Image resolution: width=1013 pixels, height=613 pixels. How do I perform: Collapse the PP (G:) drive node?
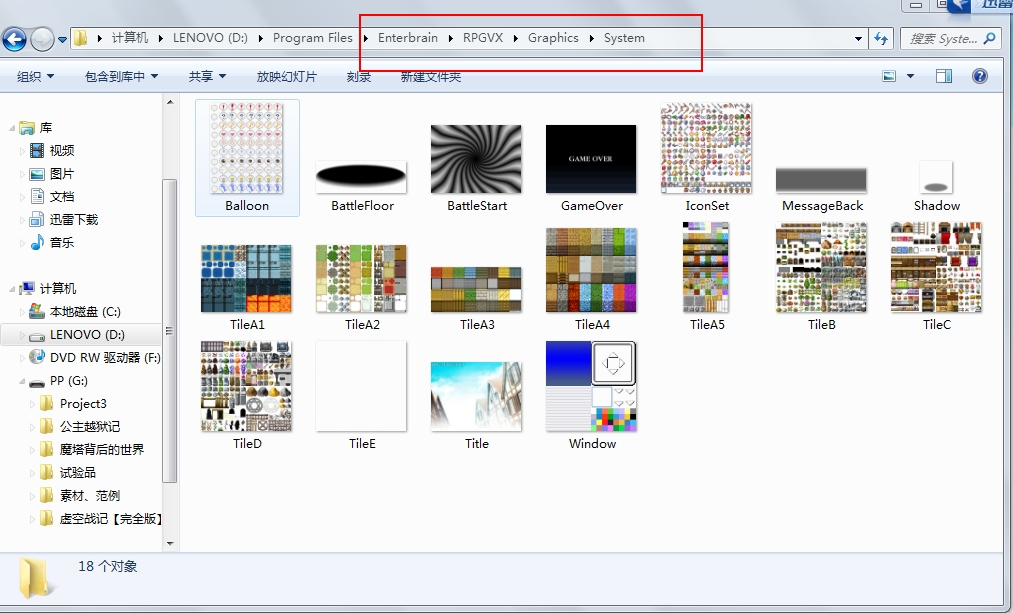click(23, 381)
